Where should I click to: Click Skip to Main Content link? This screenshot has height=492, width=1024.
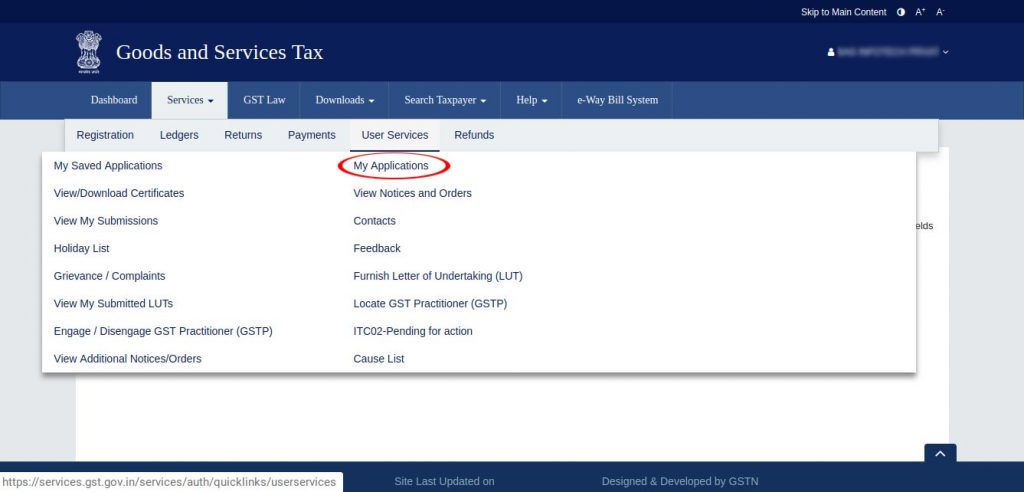point(843,12)
